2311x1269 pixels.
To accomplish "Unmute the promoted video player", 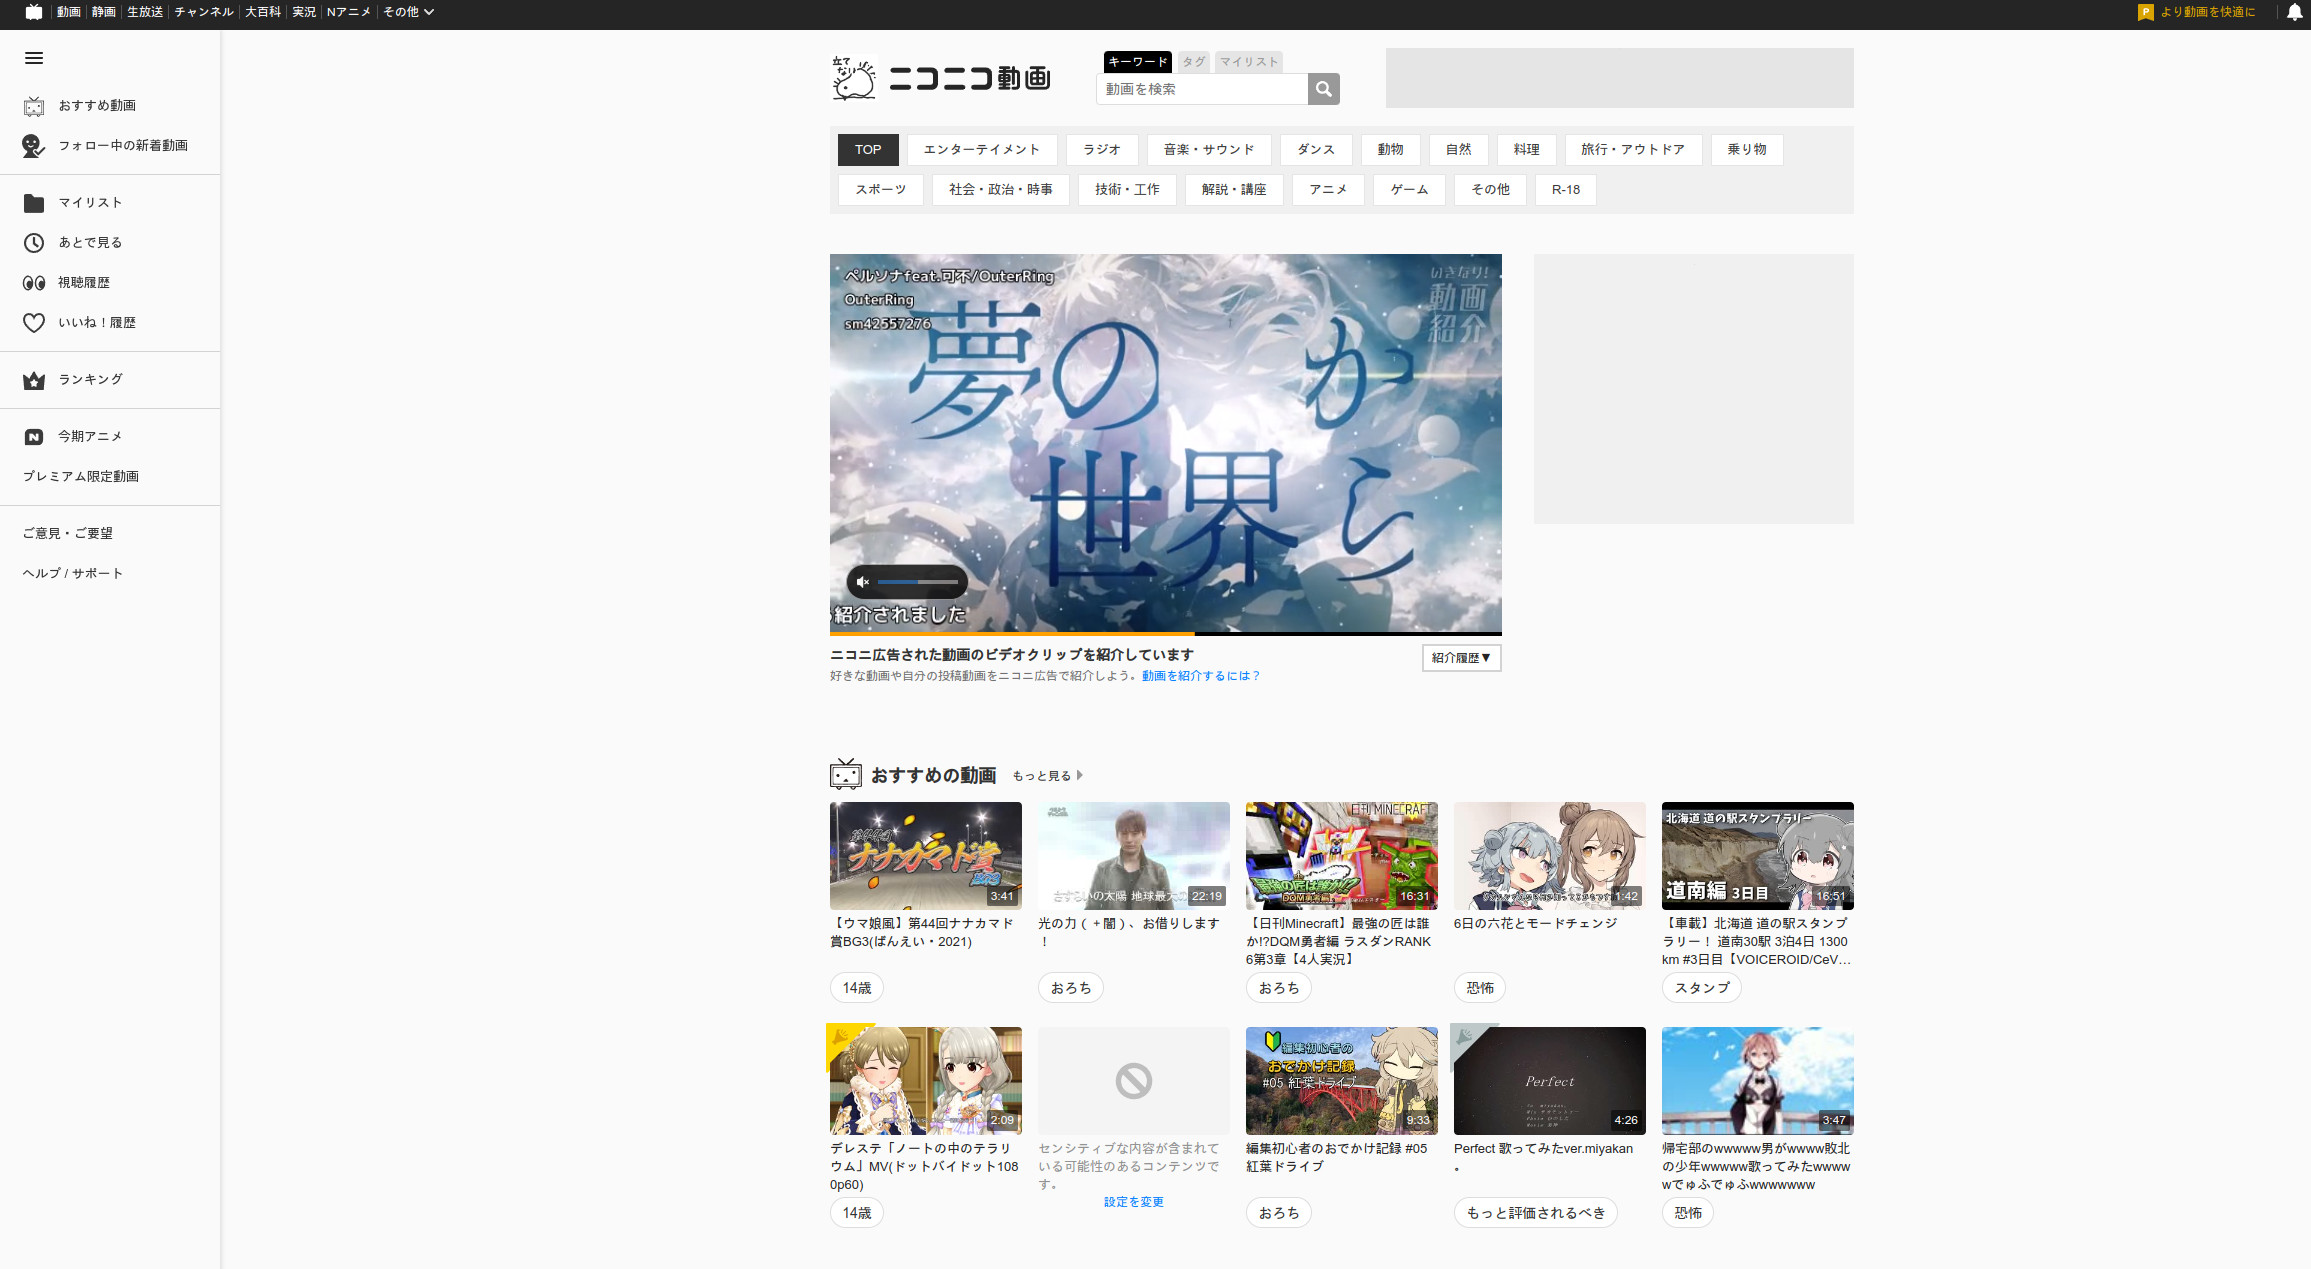I will pyautogui.click(x=863, y=581).
